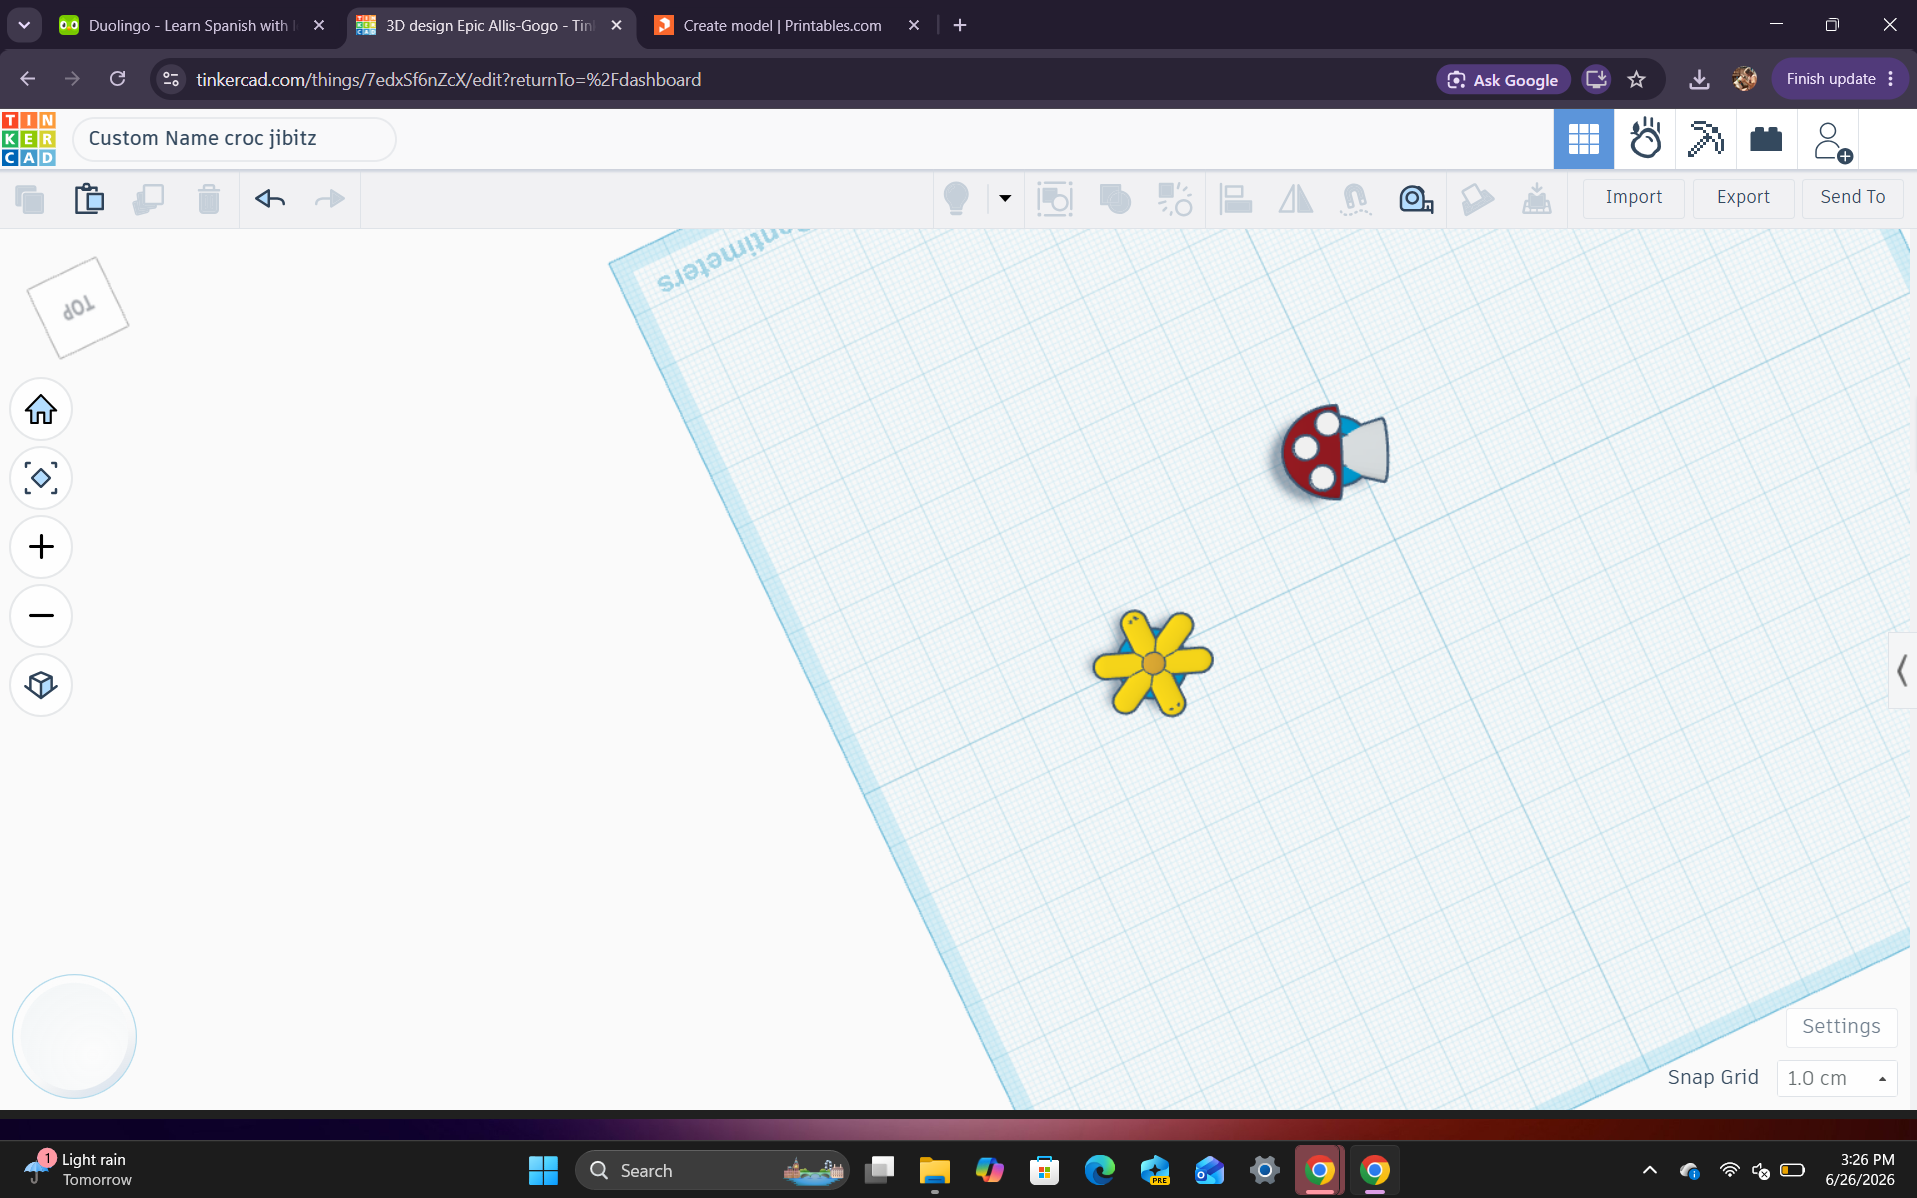Viewport: 1917px width, 1198px height.
Task: Open File Explorer from taskbar
Action: point(934,1170)
